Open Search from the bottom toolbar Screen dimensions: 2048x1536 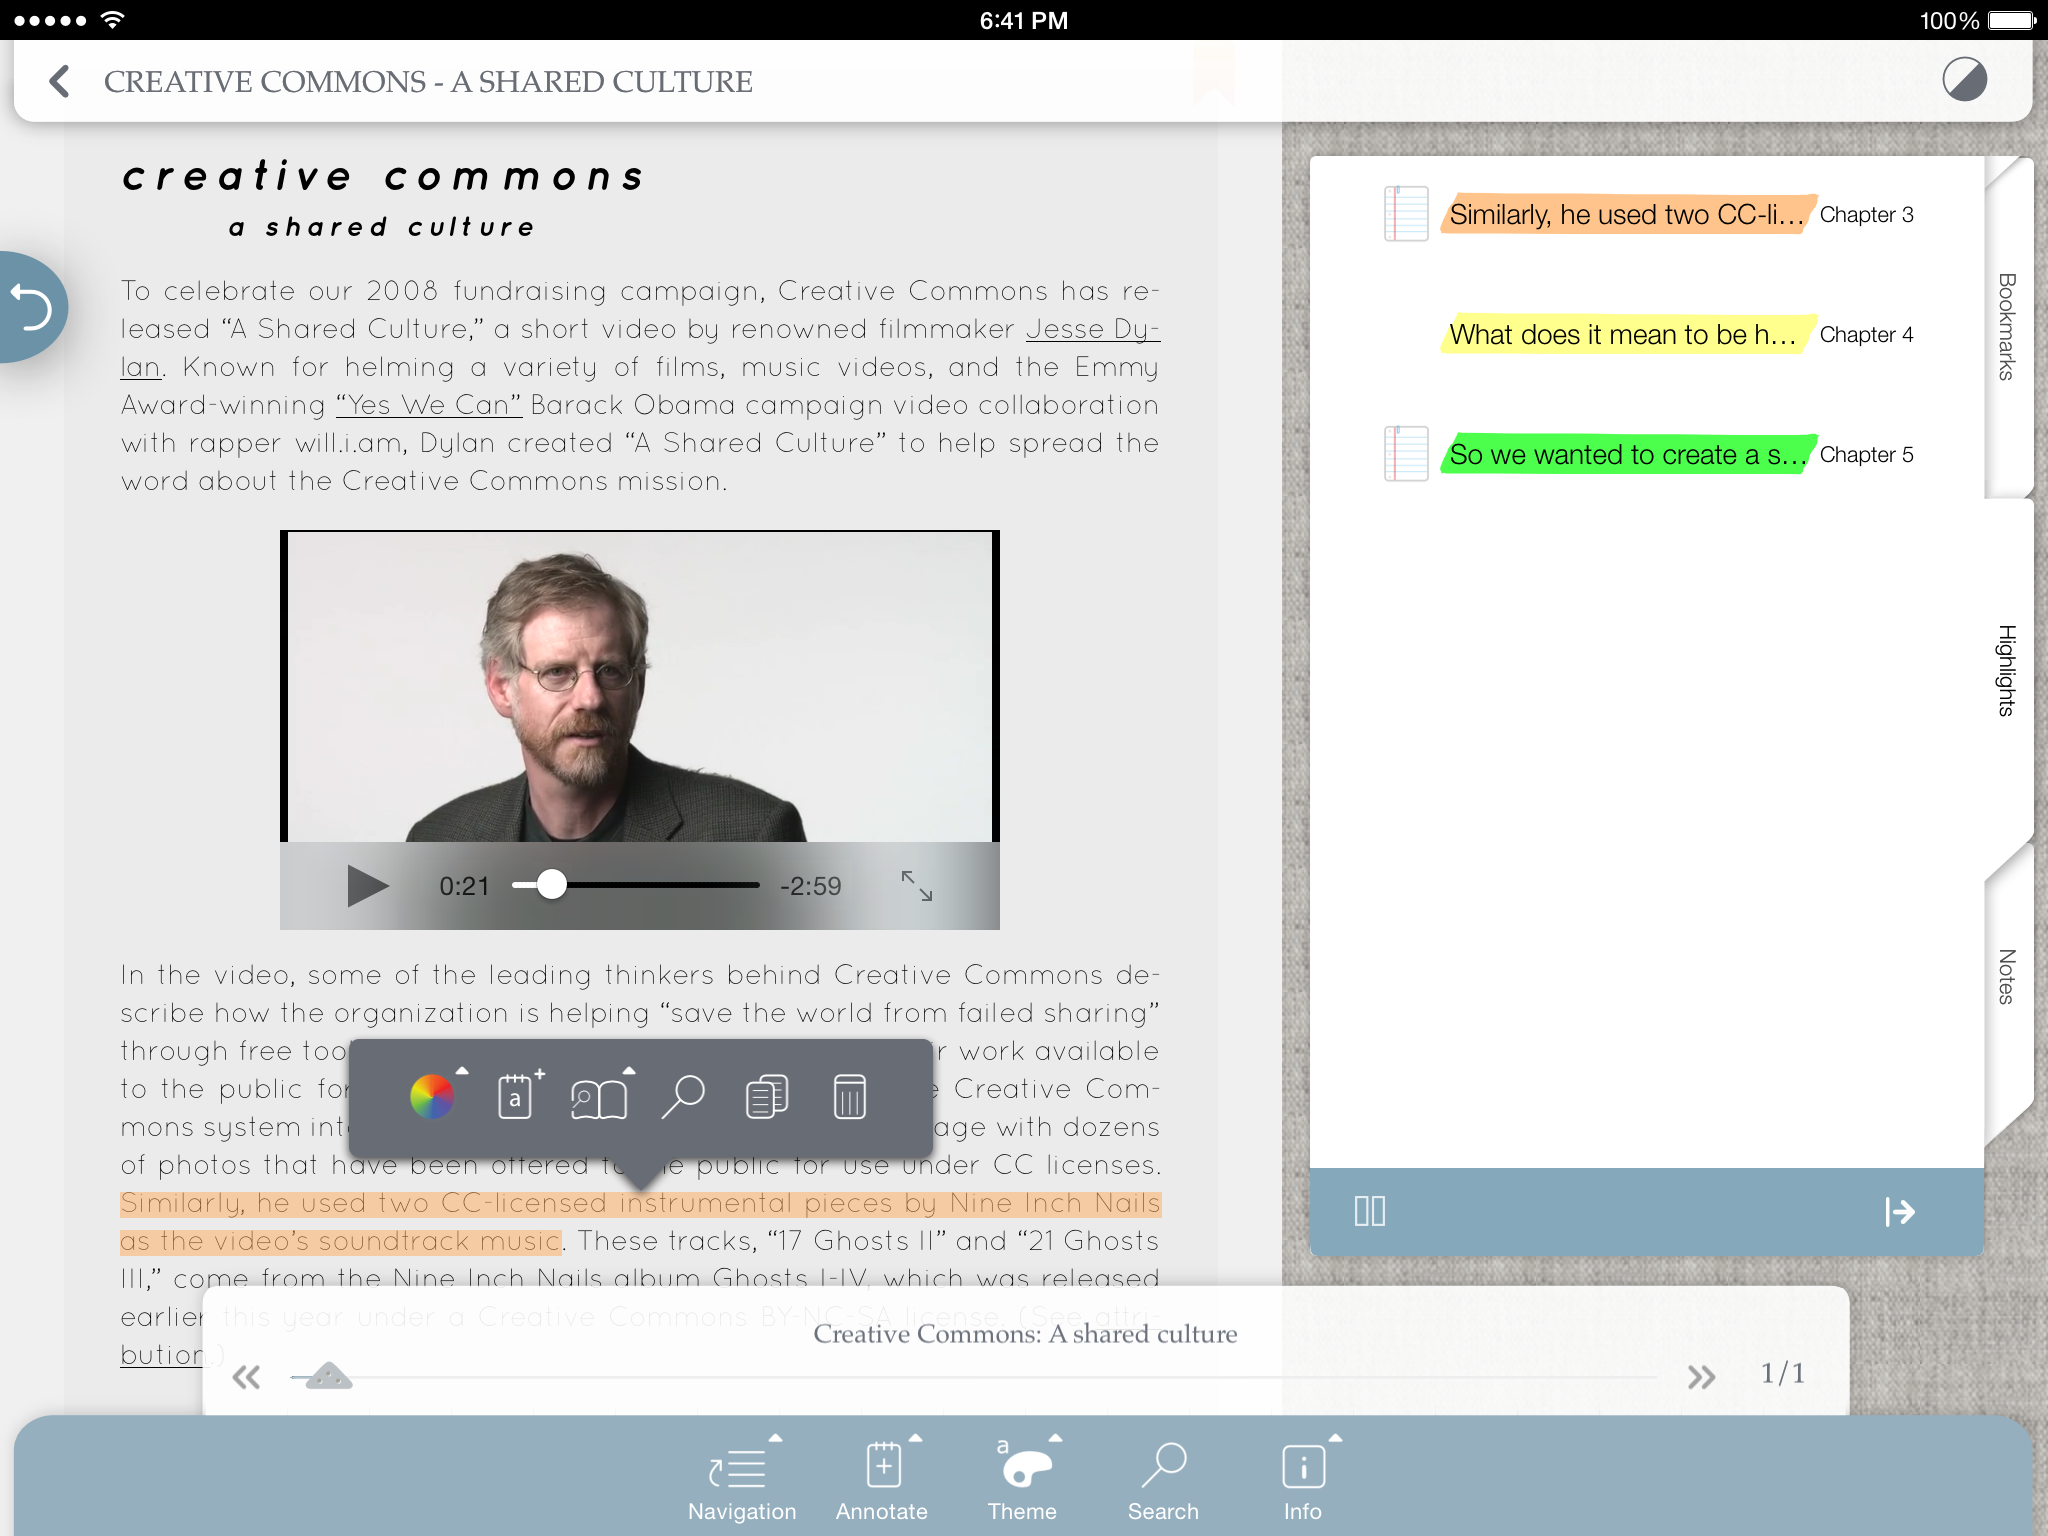[1163, 1481]
